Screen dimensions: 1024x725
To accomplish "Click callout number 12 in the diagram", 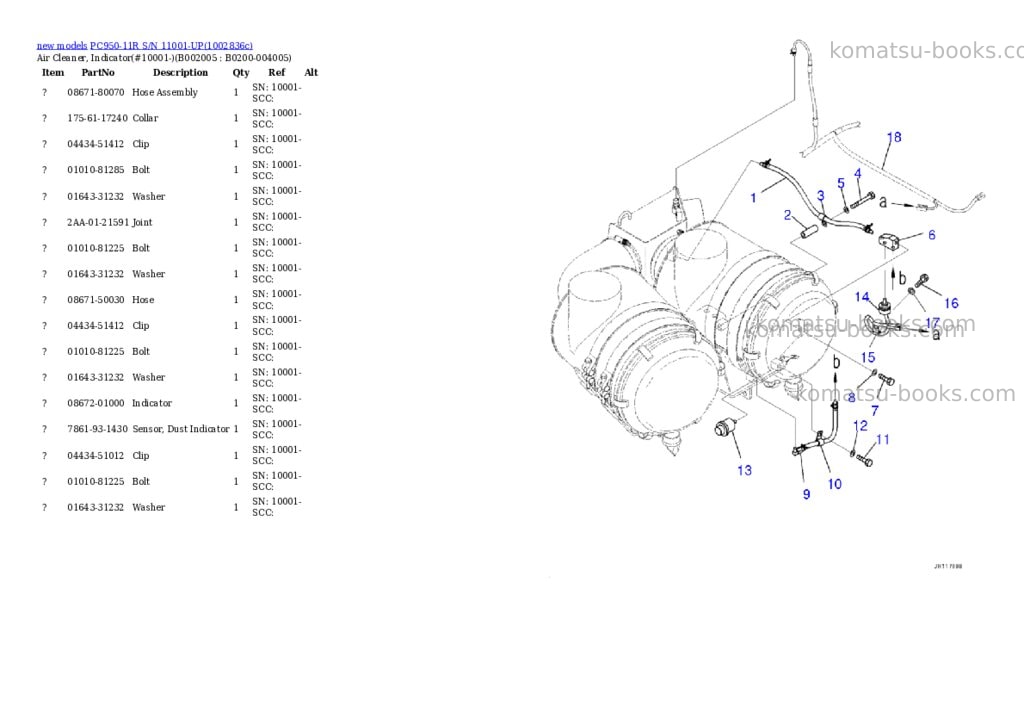I will 861,426.
